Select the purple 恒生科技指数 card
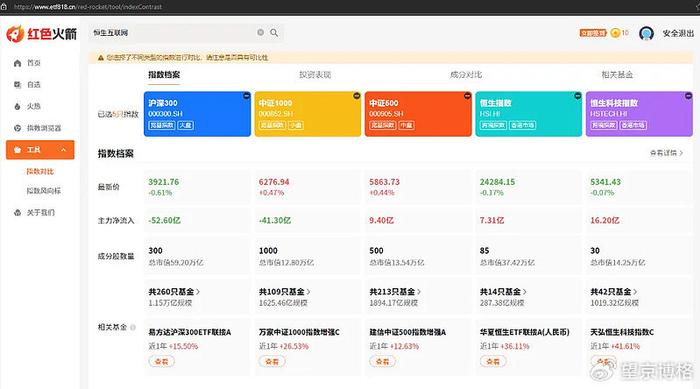700x389 pixels. (x=639, y=114)
